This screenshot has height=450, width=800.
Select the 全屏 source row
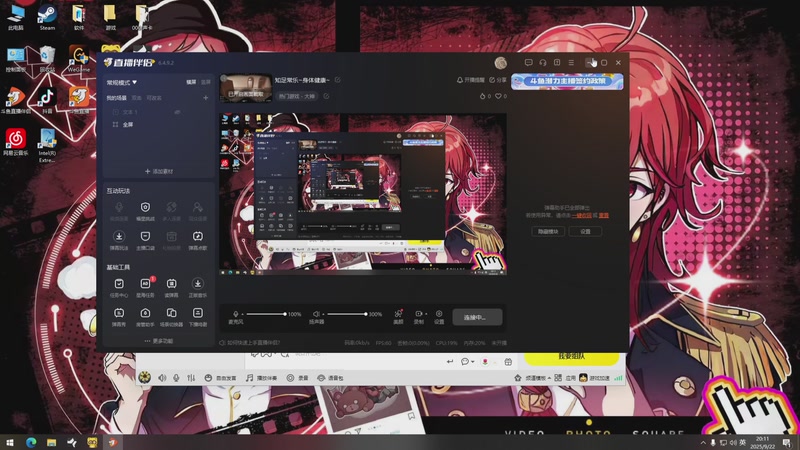(159, 124)
